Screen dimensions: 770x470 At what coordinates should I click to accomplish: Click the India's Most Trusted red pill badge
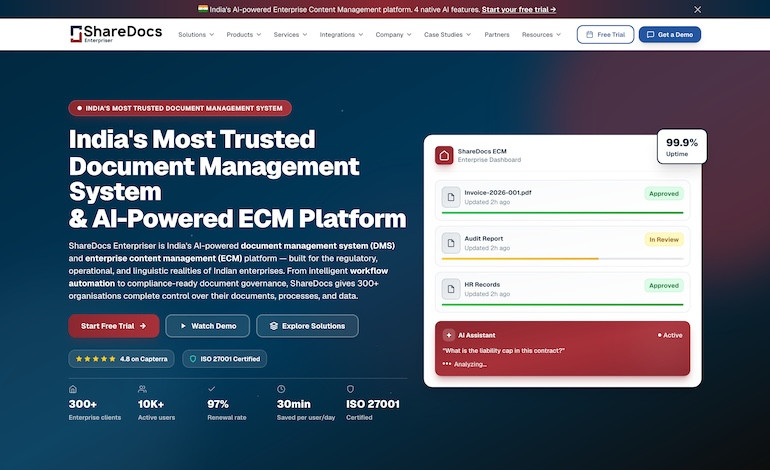180,108
